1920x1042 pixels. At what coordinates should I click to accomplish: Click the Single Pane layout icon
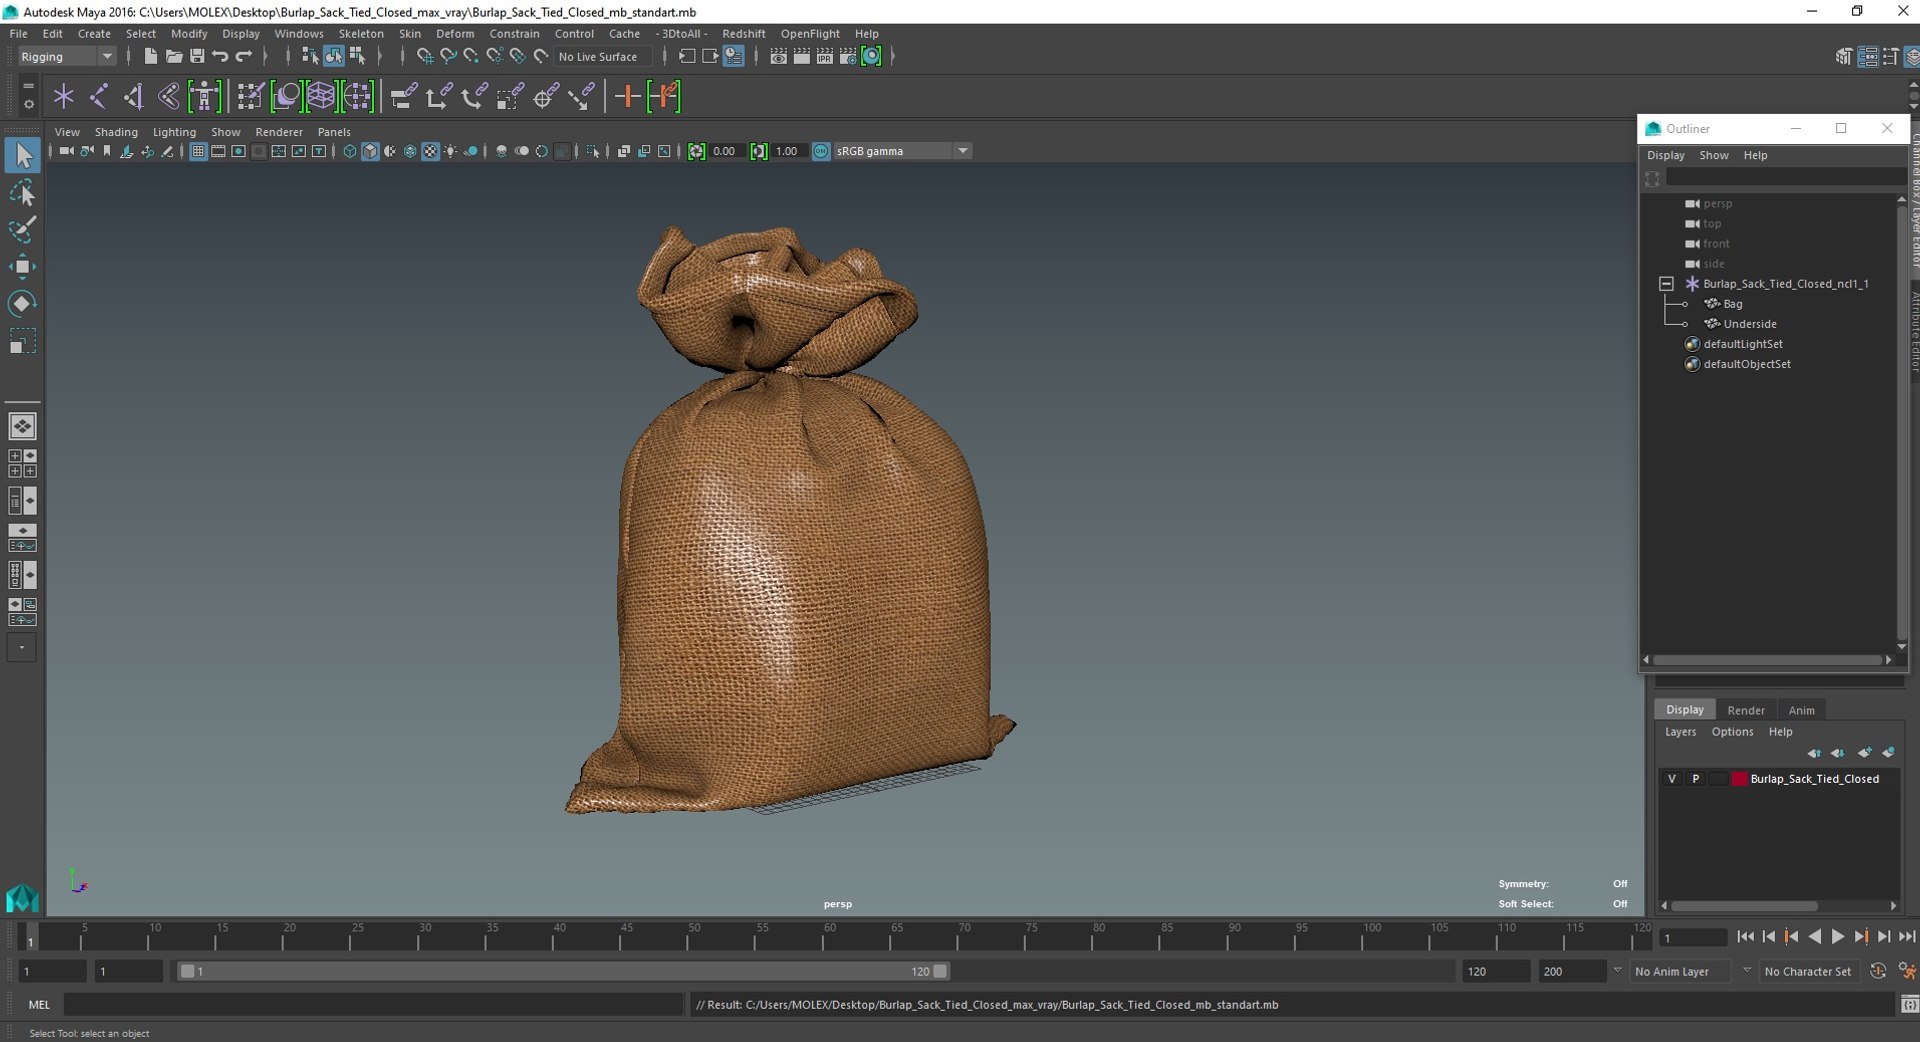[22, 426]
